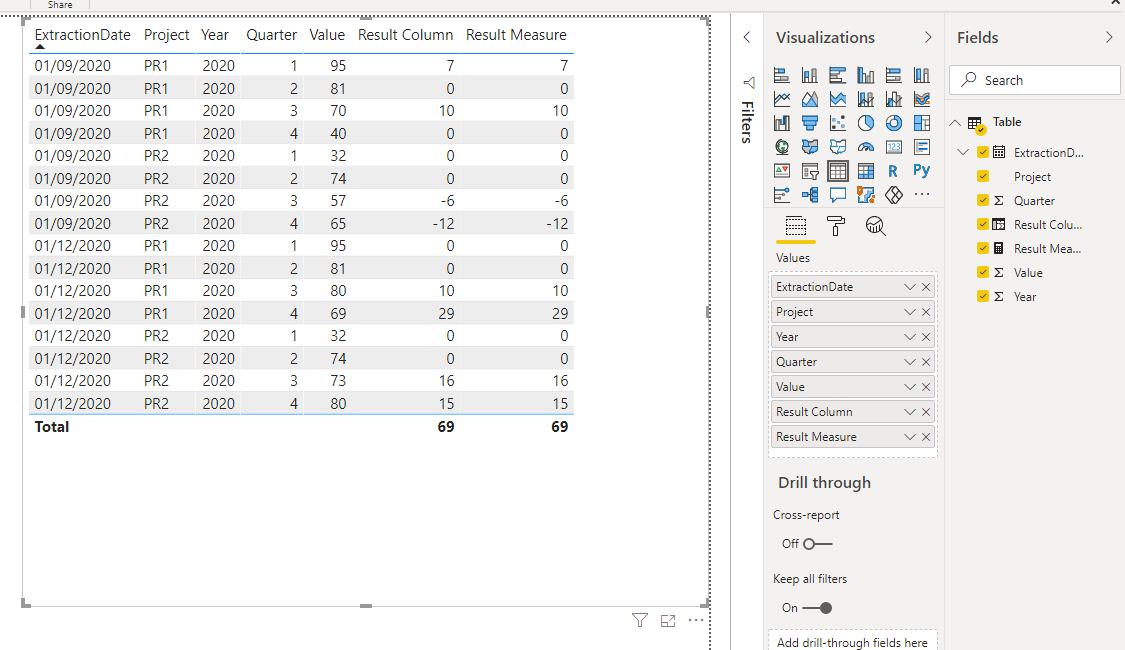Select the slicer visual
1125x650 pixels.
[x=810, y=171]
